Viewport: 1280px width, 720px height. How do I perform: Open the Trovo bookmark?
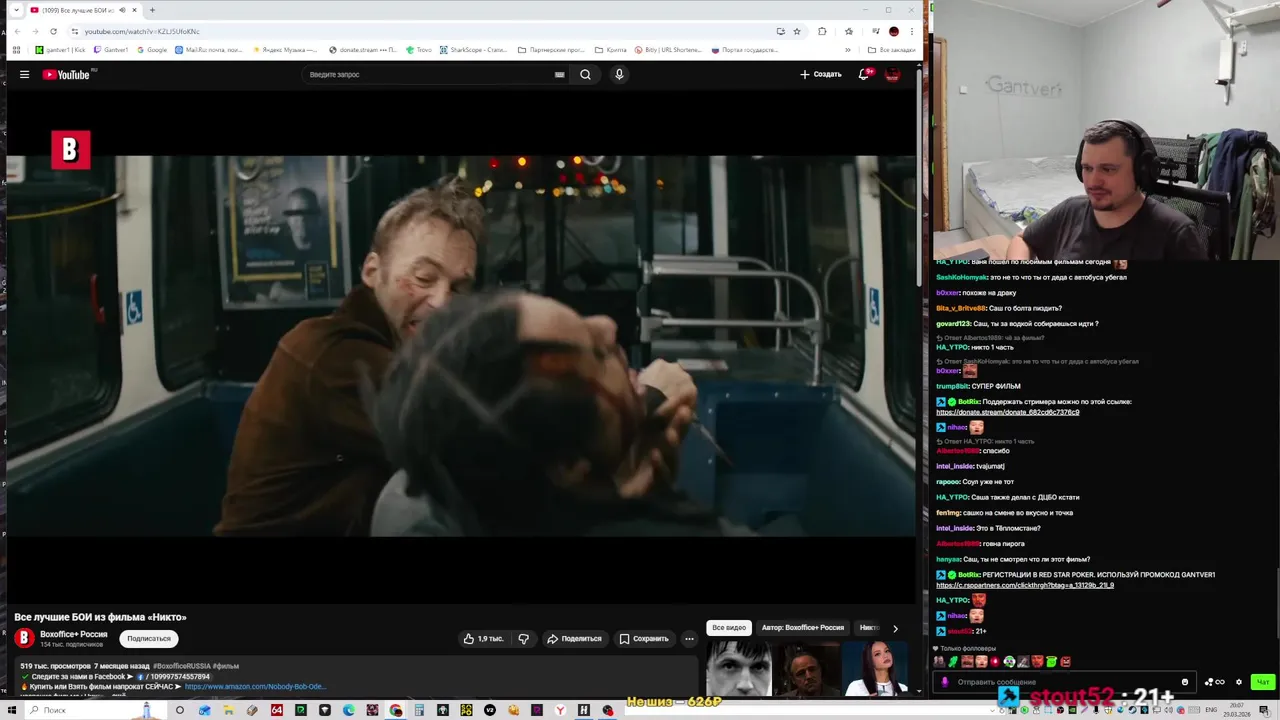(x=420, y=50)
